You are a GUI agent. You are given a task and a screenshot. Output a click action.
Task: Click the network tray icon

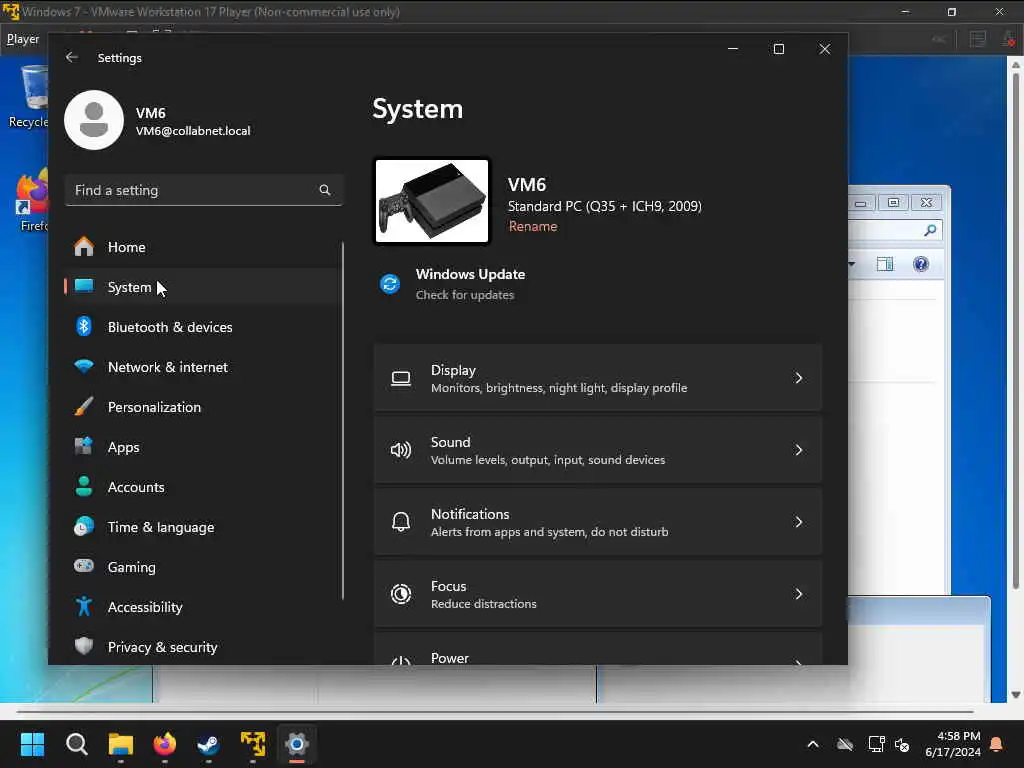click(876, 744)
